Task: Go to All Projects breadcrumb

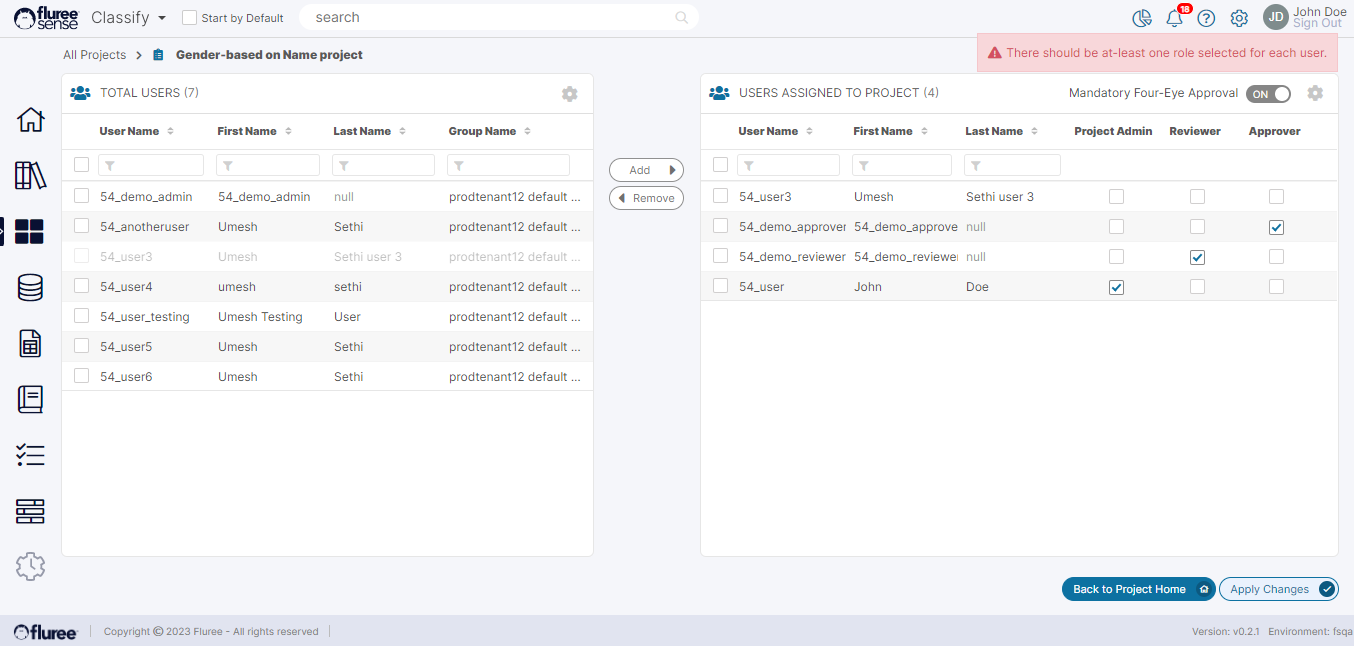Action: click(94, 55)
